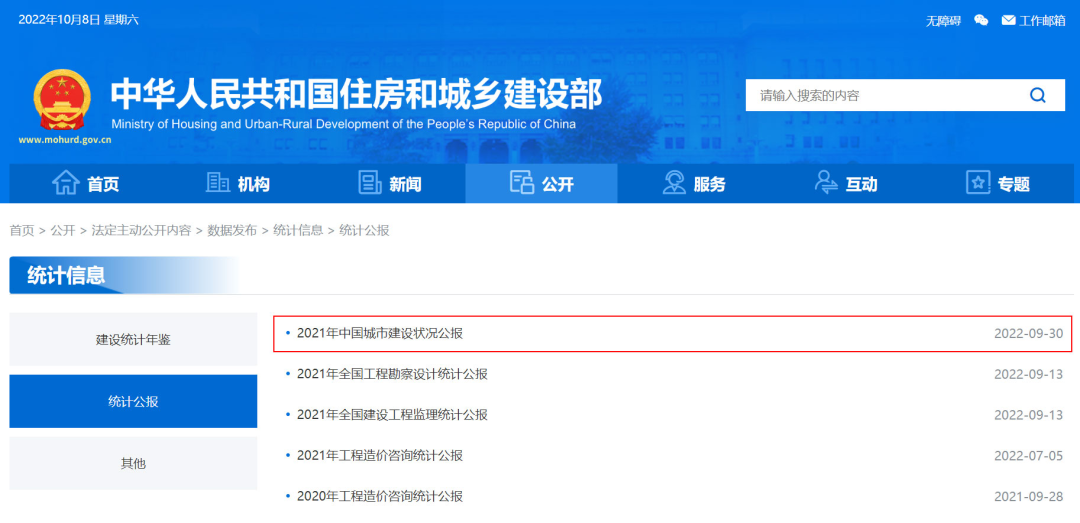
Task: Click the home icon for 首页
Action: (66, 183)
